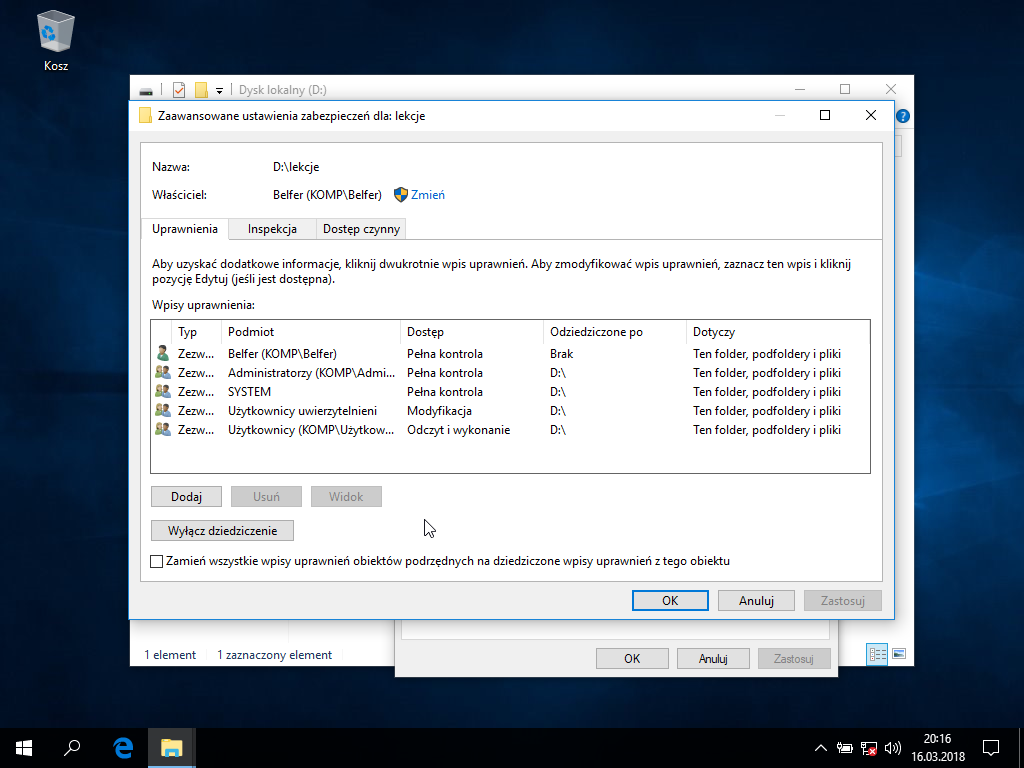This screenshot has width=1024, height=768.
Task: Click Wyłącz dziedziczenie button
Action: coord(222,530)
